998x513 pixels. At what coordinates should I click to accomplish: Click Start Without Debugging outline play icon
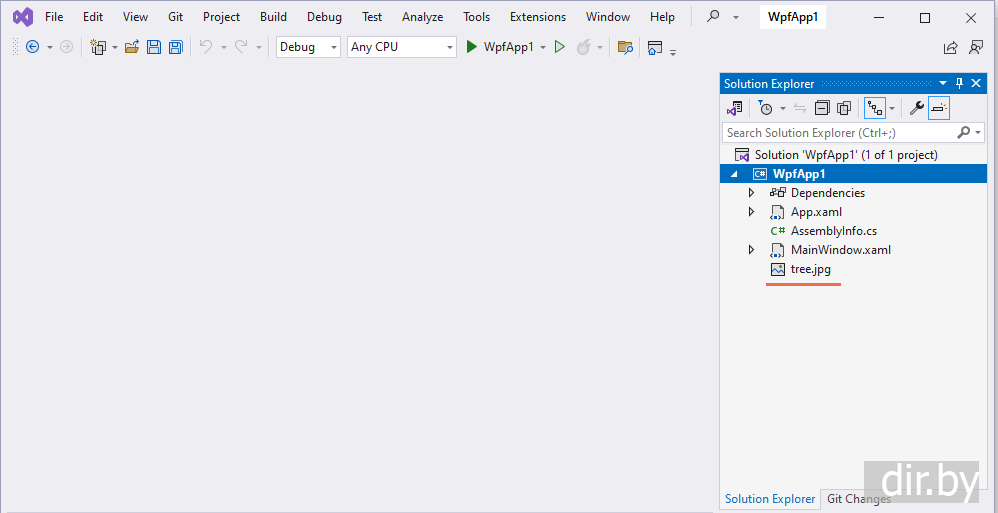pyautogui.click(x=560, y=47)
